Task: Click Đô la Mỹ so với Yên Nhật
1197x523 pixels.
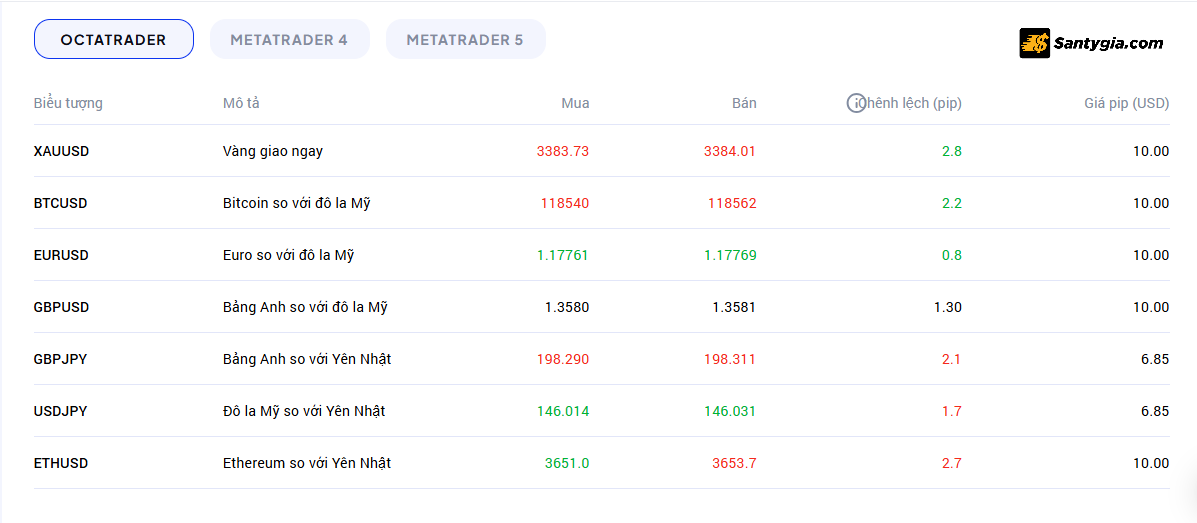Action: click(x=304, y=411)
